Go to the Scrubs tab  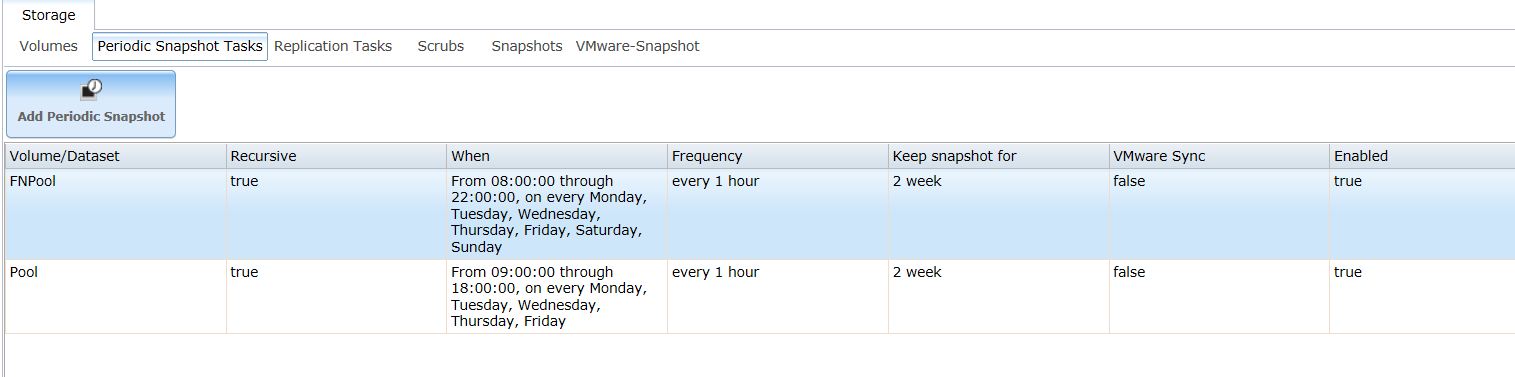pyautogui.click(x=441, y=46)
